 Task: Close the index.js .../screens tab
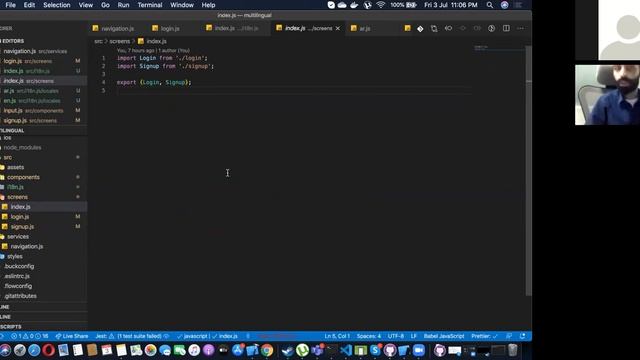click(338, 28)
